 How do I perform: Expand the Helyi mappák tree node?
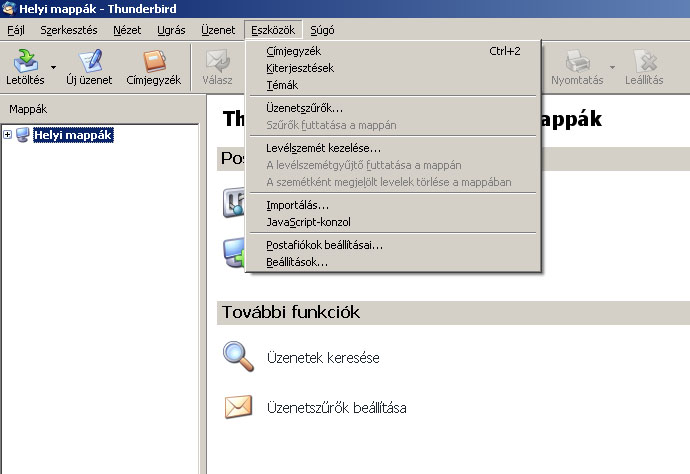tap(7, 134)
